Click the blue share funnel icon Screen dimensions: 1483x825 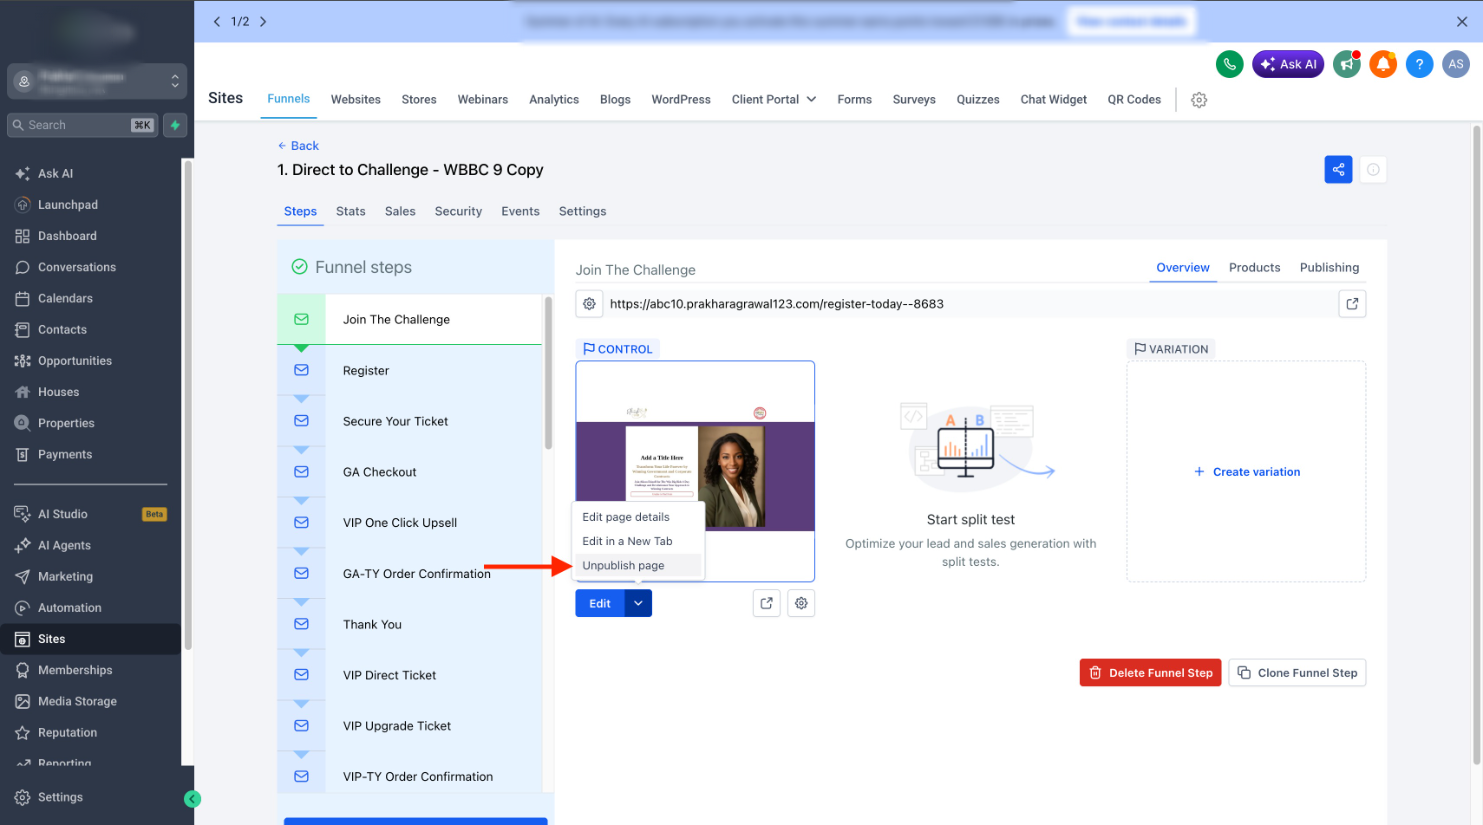click(1338, 169)
